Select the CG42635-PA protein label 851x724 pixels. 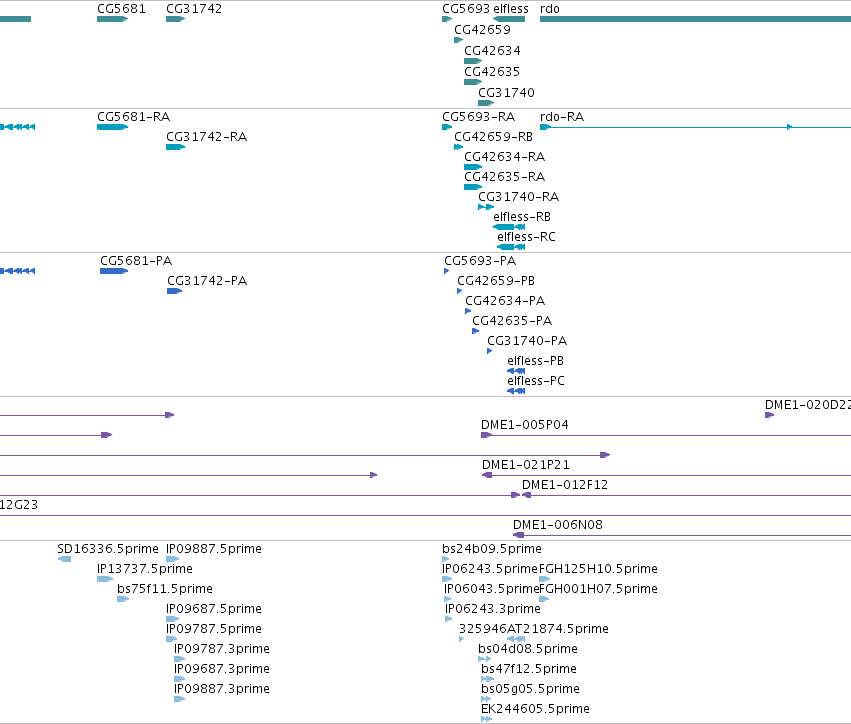[512, 321]
